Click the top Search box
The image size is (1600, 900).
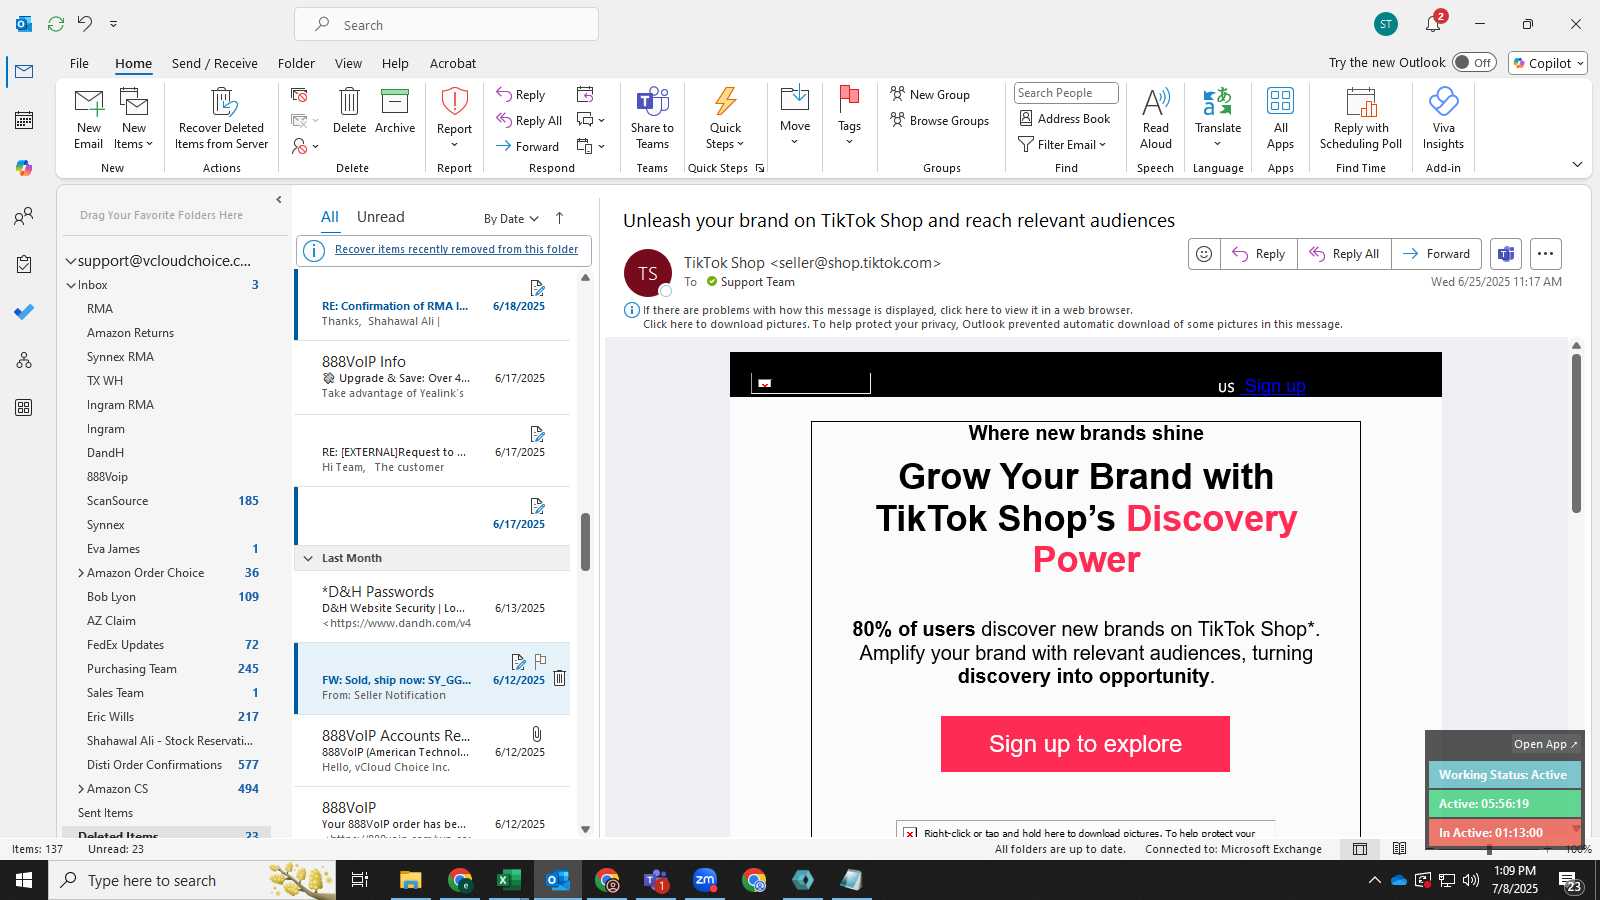[446, 25]
